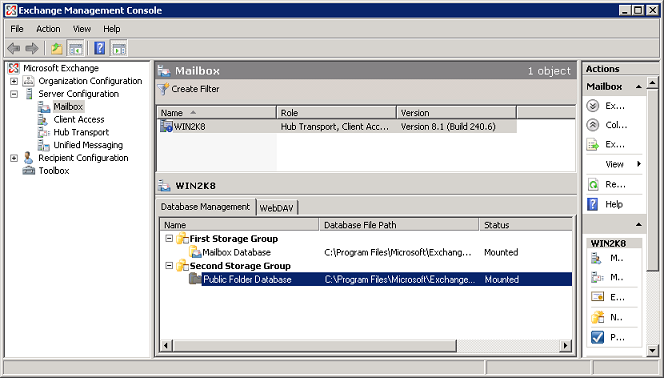Viewport: 665px width, 379px height.
Task: Click the blue checkmark Properties action icon
Action: [x=597, y=337]
